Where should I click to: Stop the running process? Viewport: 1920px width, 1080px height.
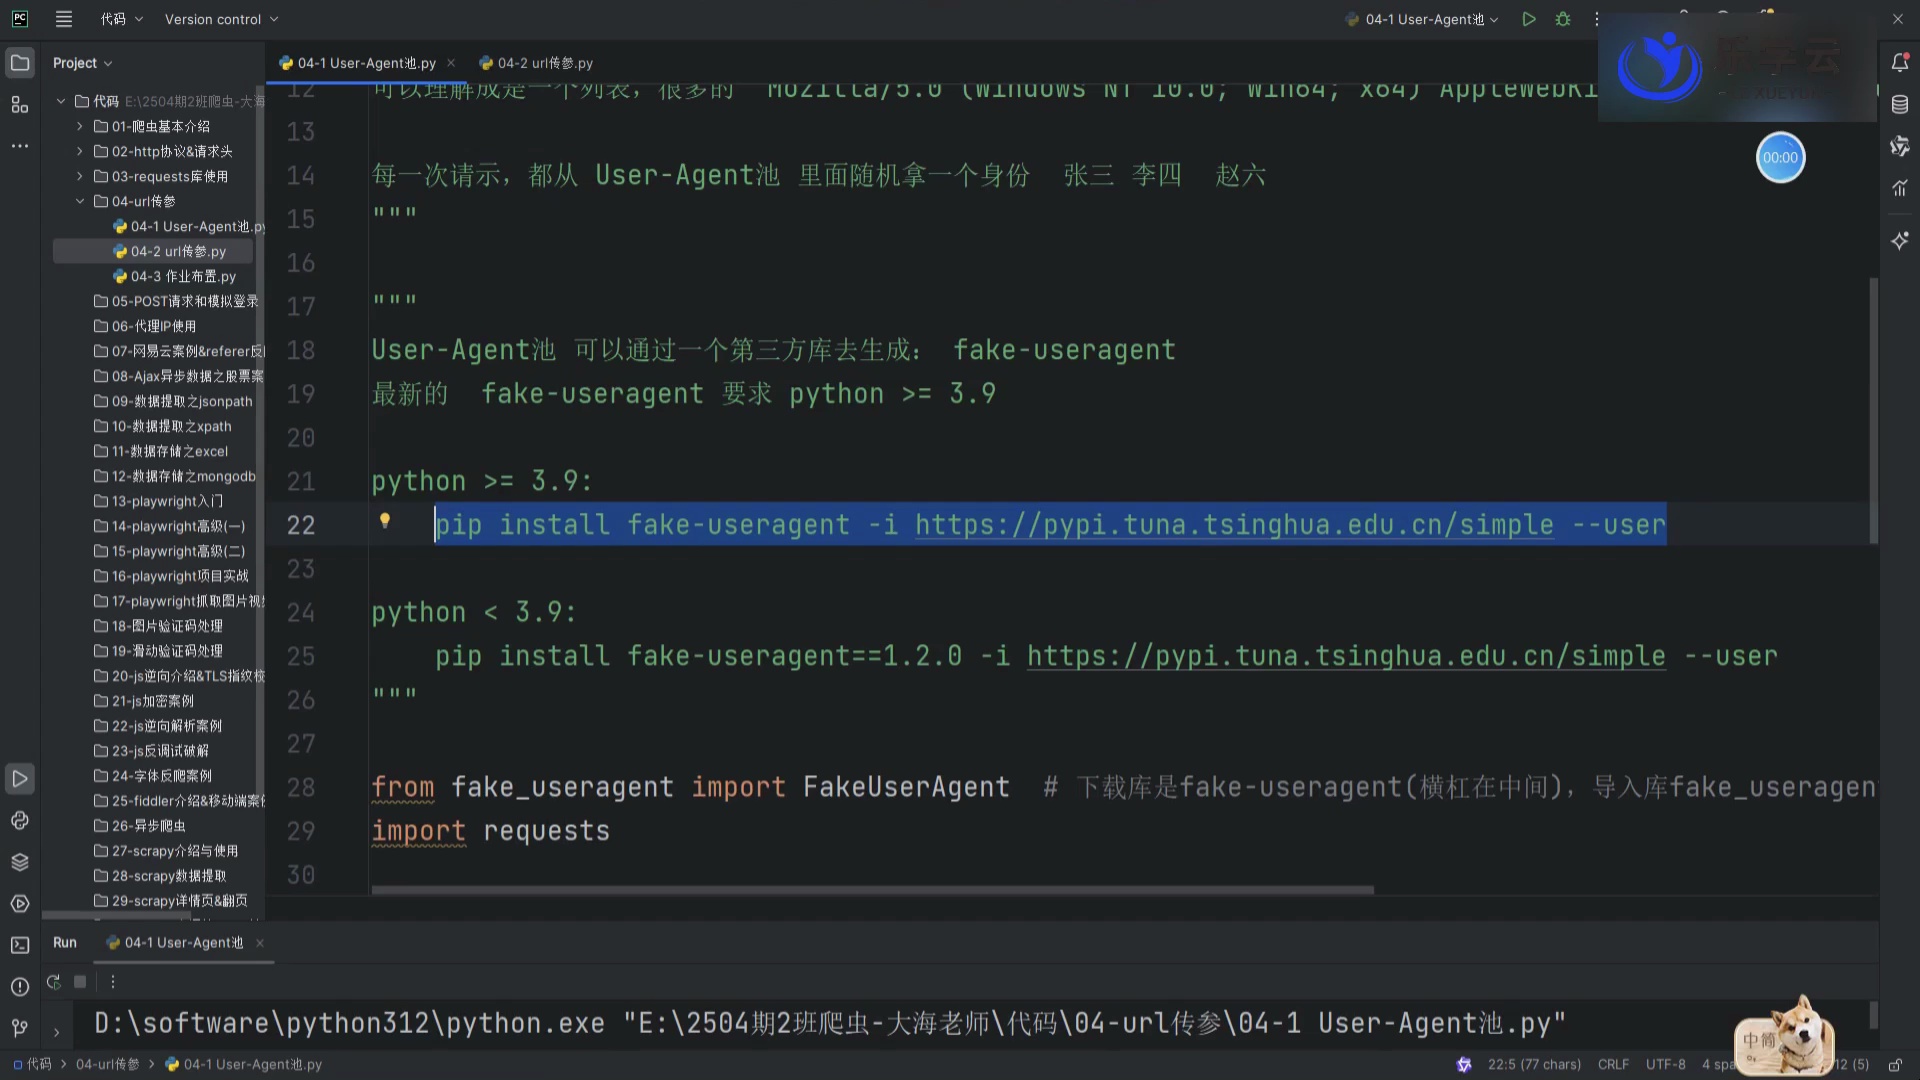click(80, 982)
